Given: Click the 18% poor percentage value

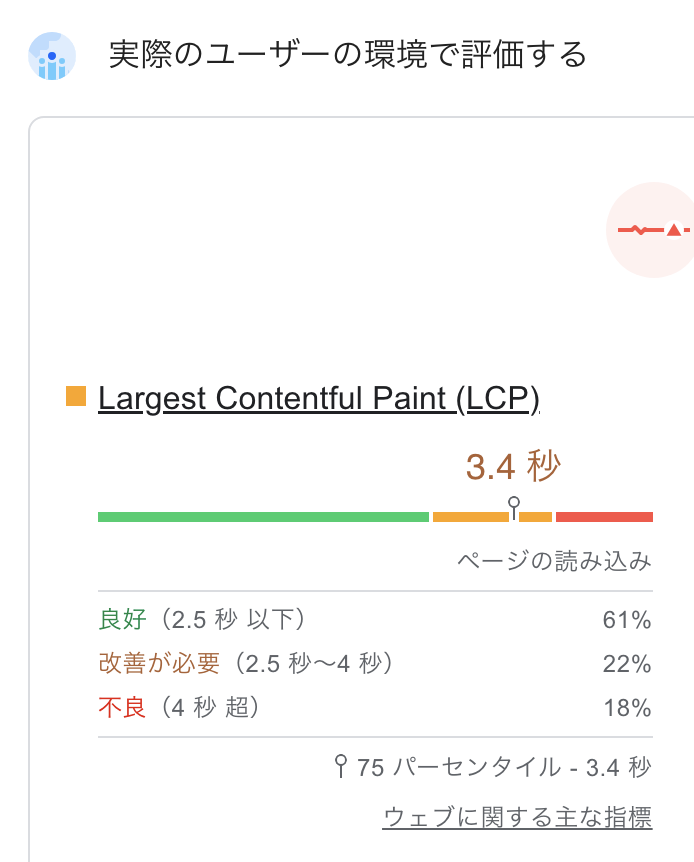Looking at the screenshot, I should click(x=627, y=708).
